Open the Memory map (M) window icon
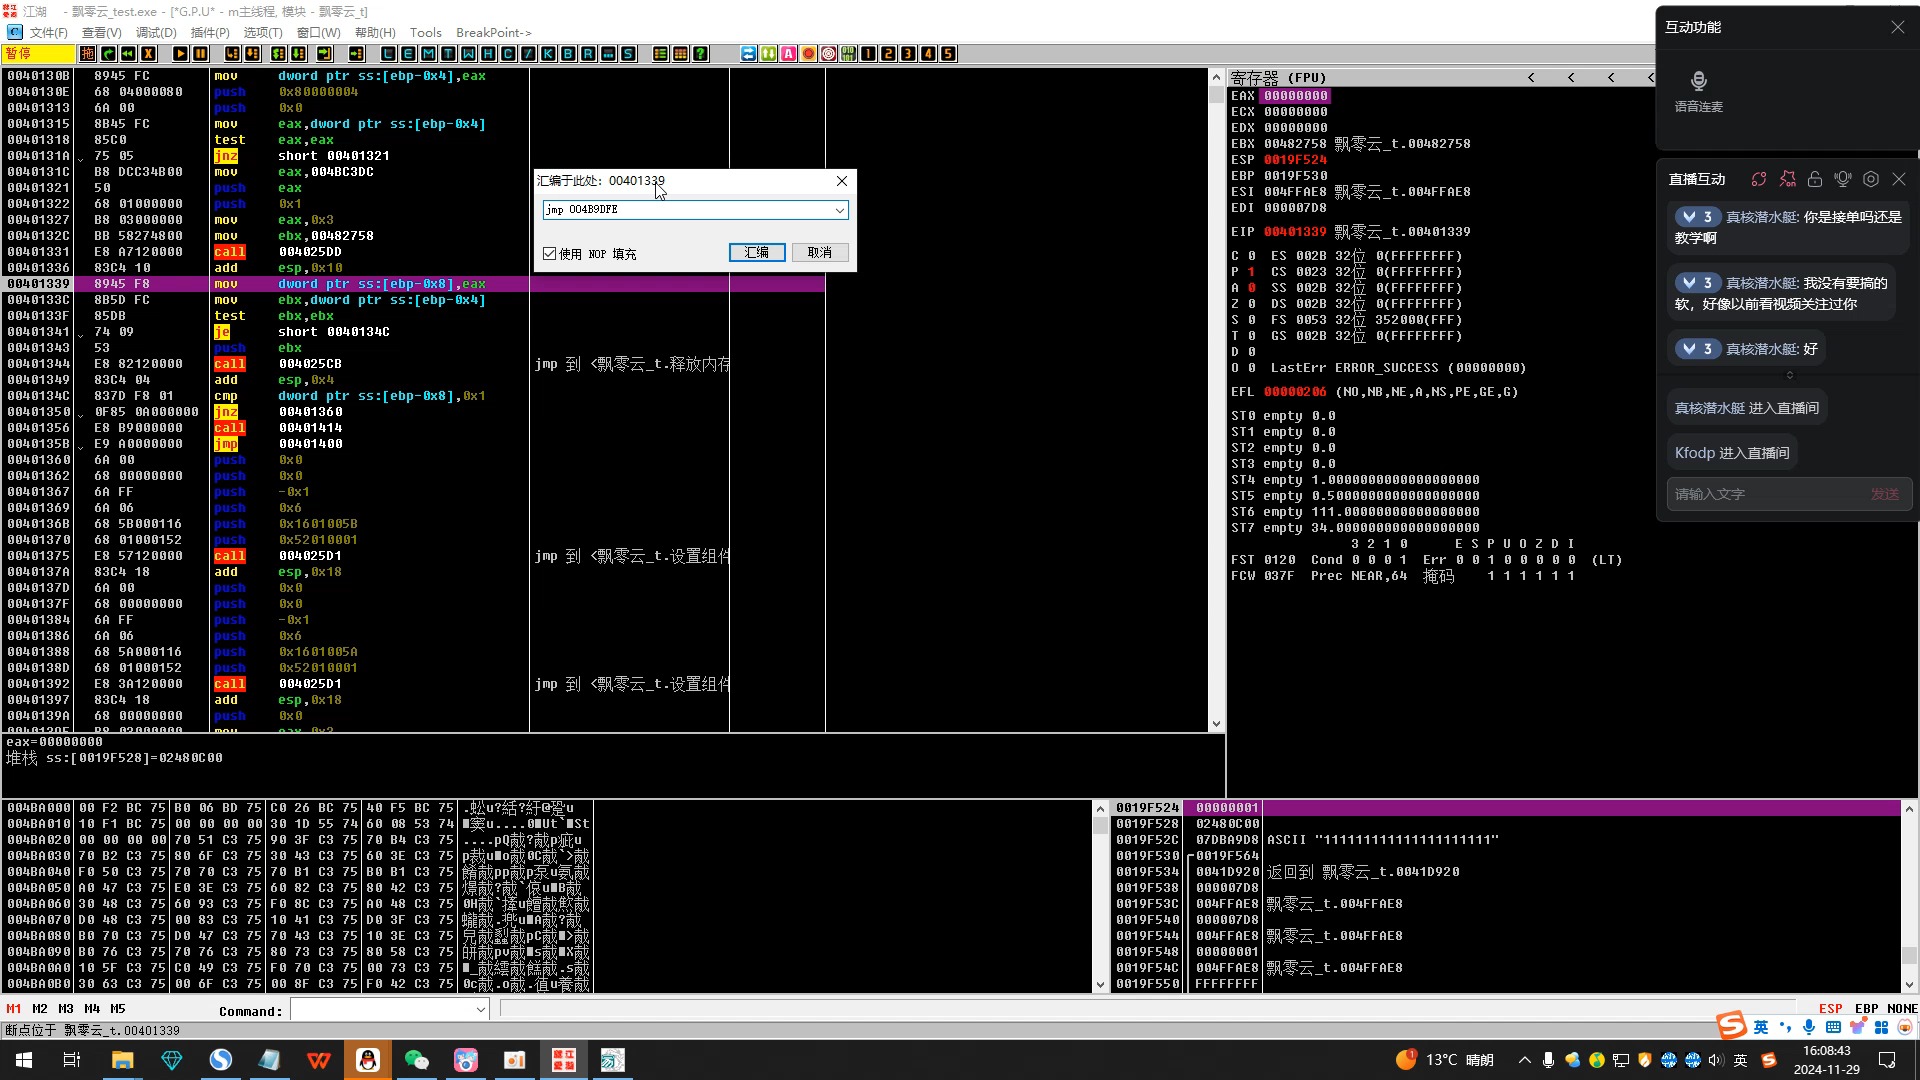Viewport: 1920px width, 1080px height. (x=428, y=54)
